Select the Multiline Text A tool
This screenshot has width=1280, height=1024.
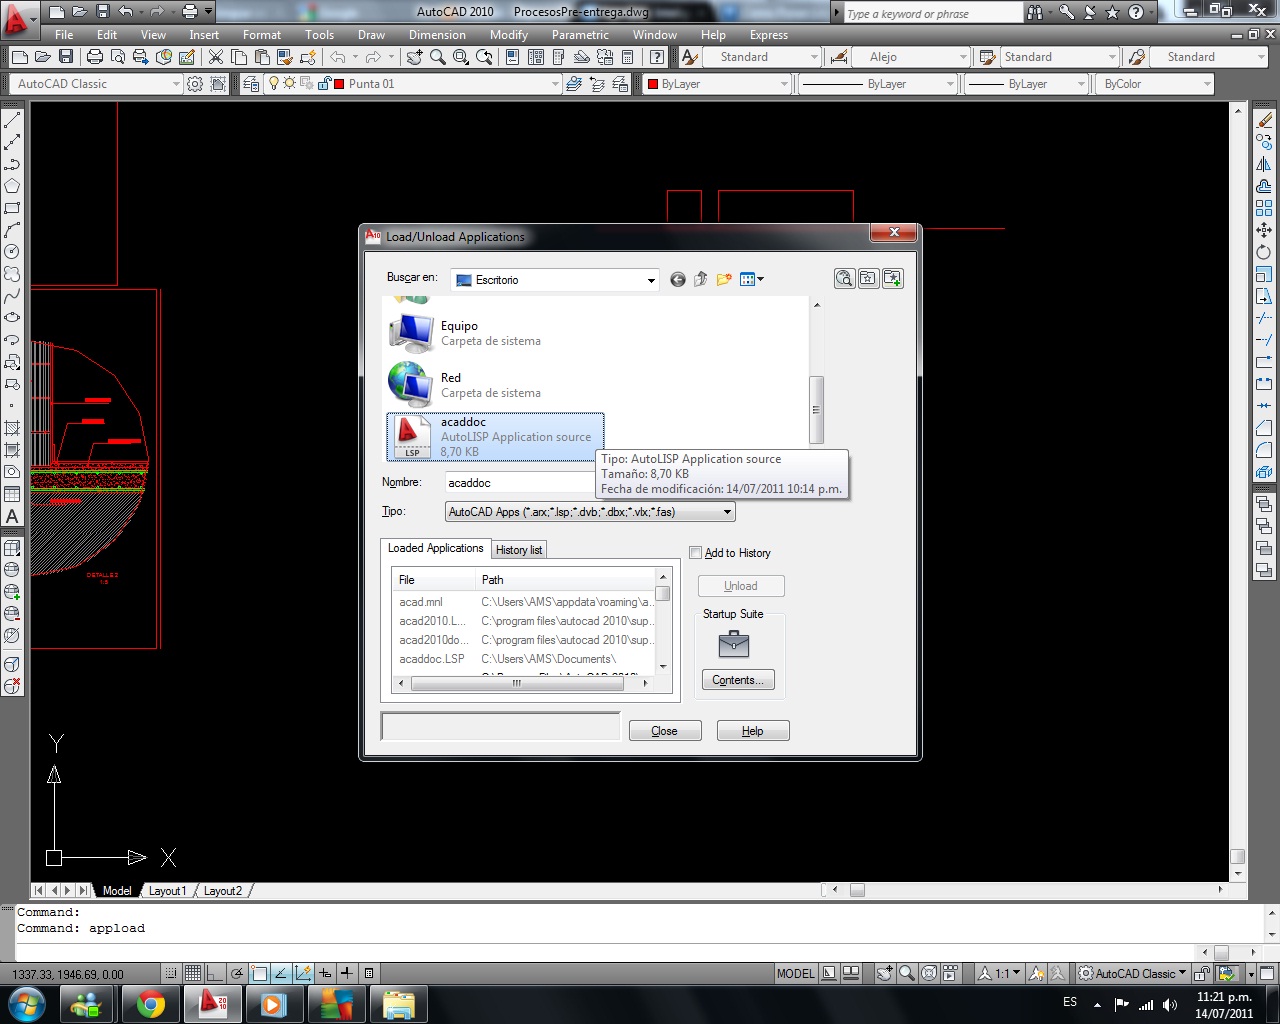pos(12,516)
